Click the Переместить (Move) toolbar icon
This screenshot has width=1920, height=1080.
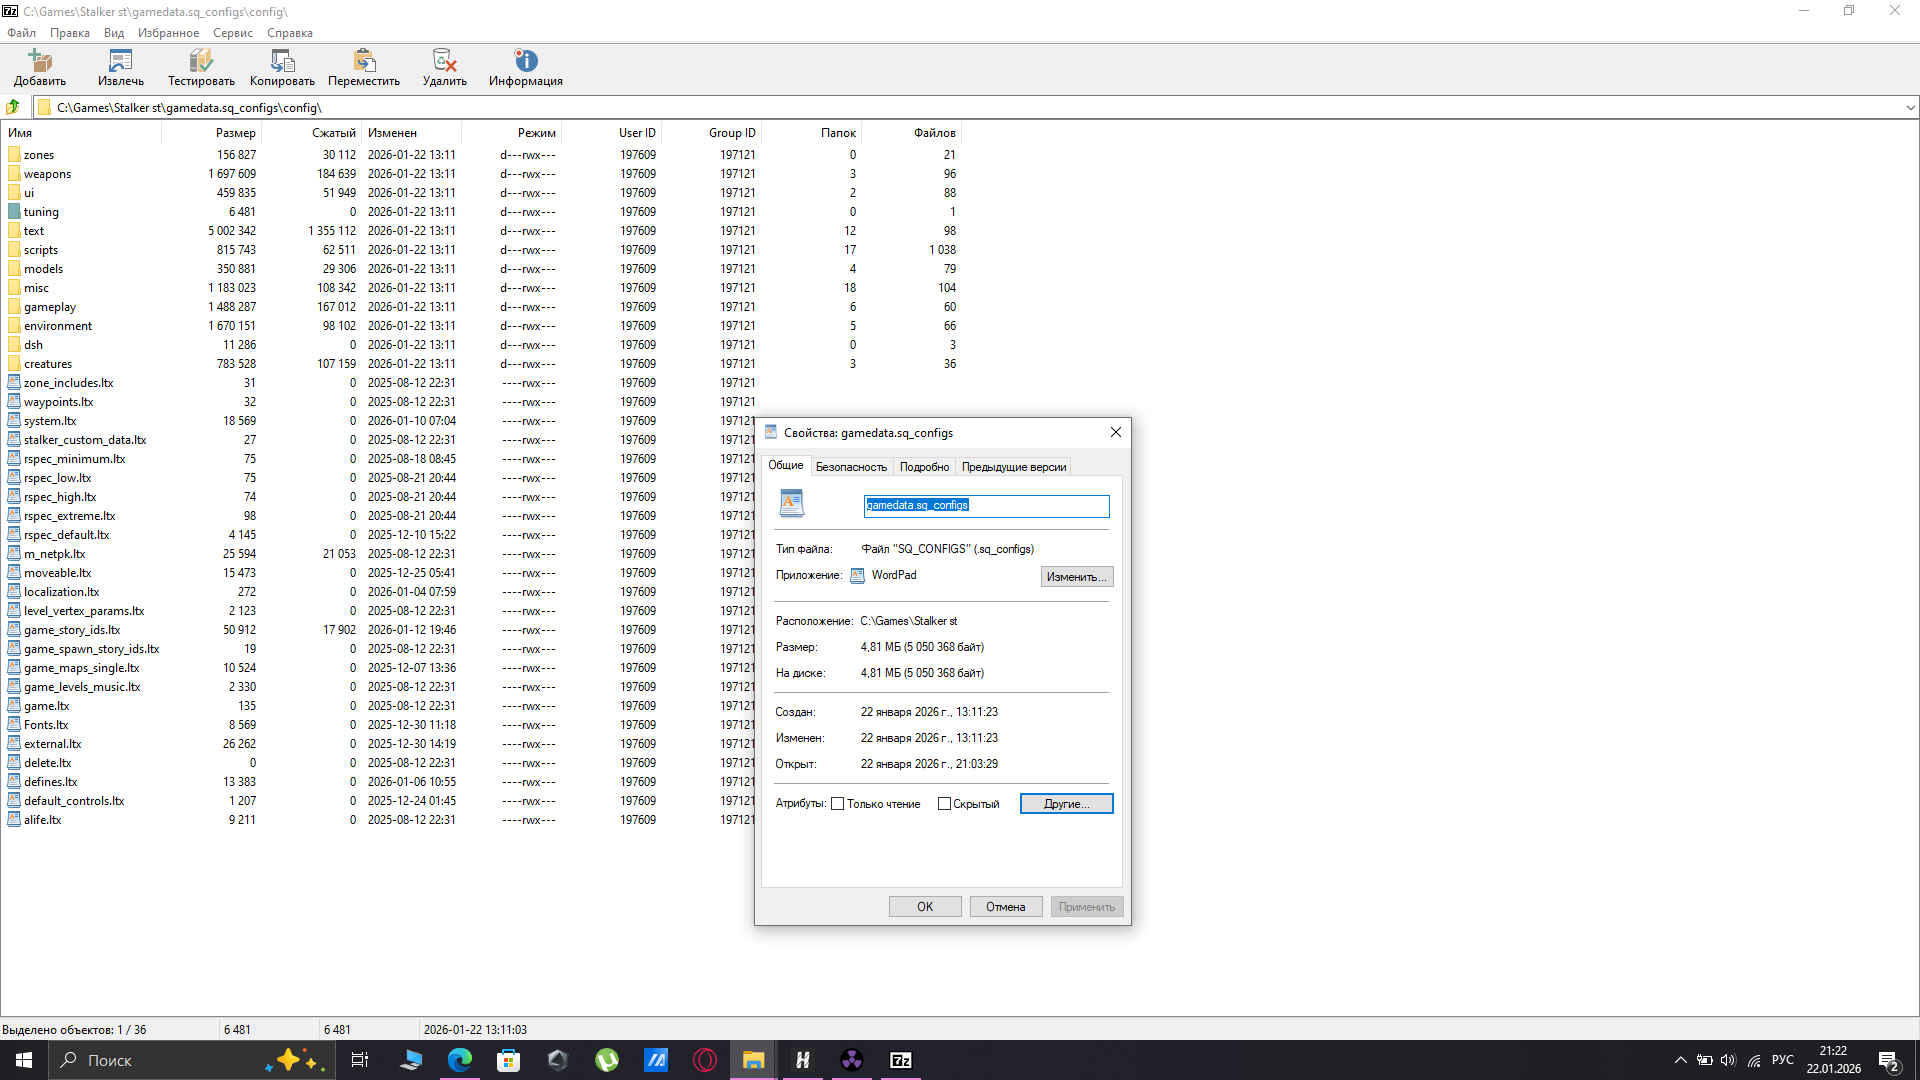click(x=364, y=61)
